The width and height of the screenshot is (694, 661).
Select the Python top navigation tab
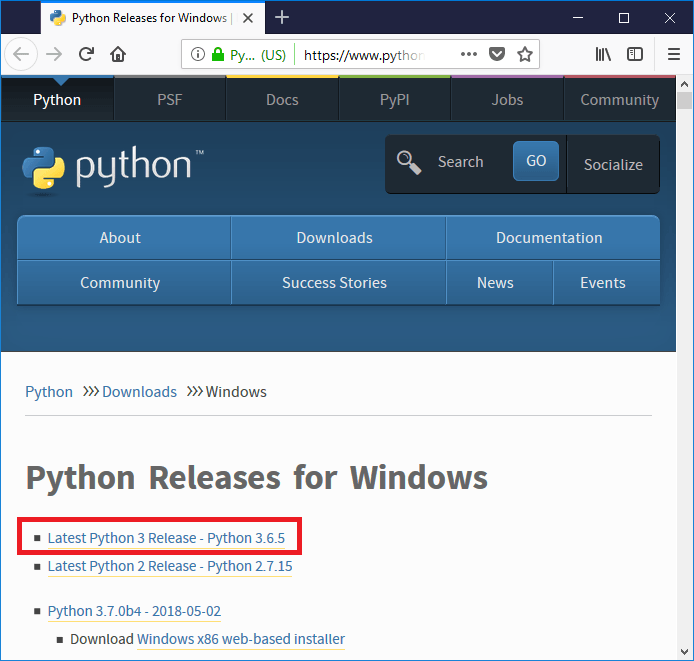57,99
